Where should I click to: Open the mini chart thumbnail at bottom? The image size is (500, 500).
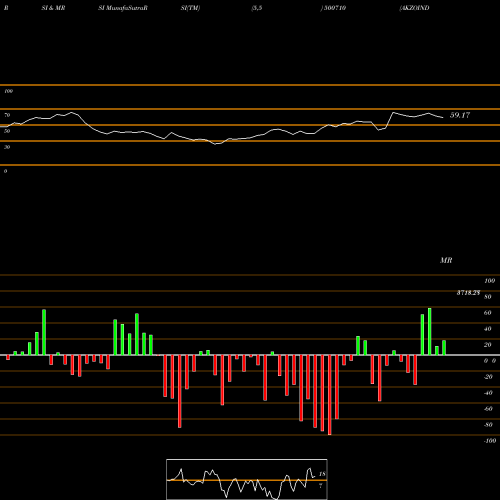click(247, 479)
